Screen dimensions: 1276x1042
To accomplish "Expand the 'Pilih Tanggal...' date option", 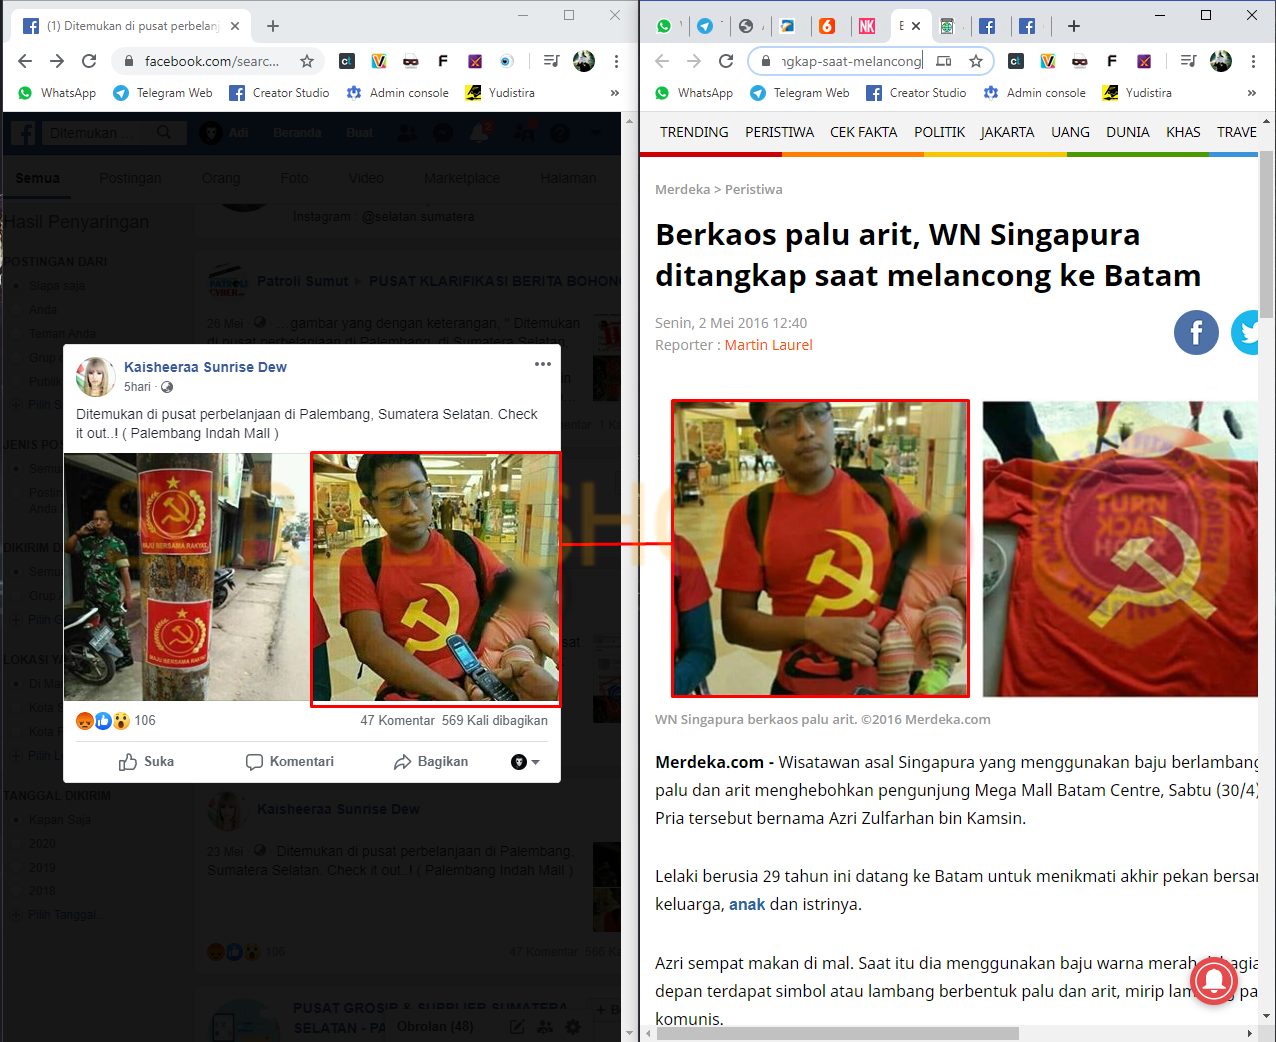I will (67, 915).
